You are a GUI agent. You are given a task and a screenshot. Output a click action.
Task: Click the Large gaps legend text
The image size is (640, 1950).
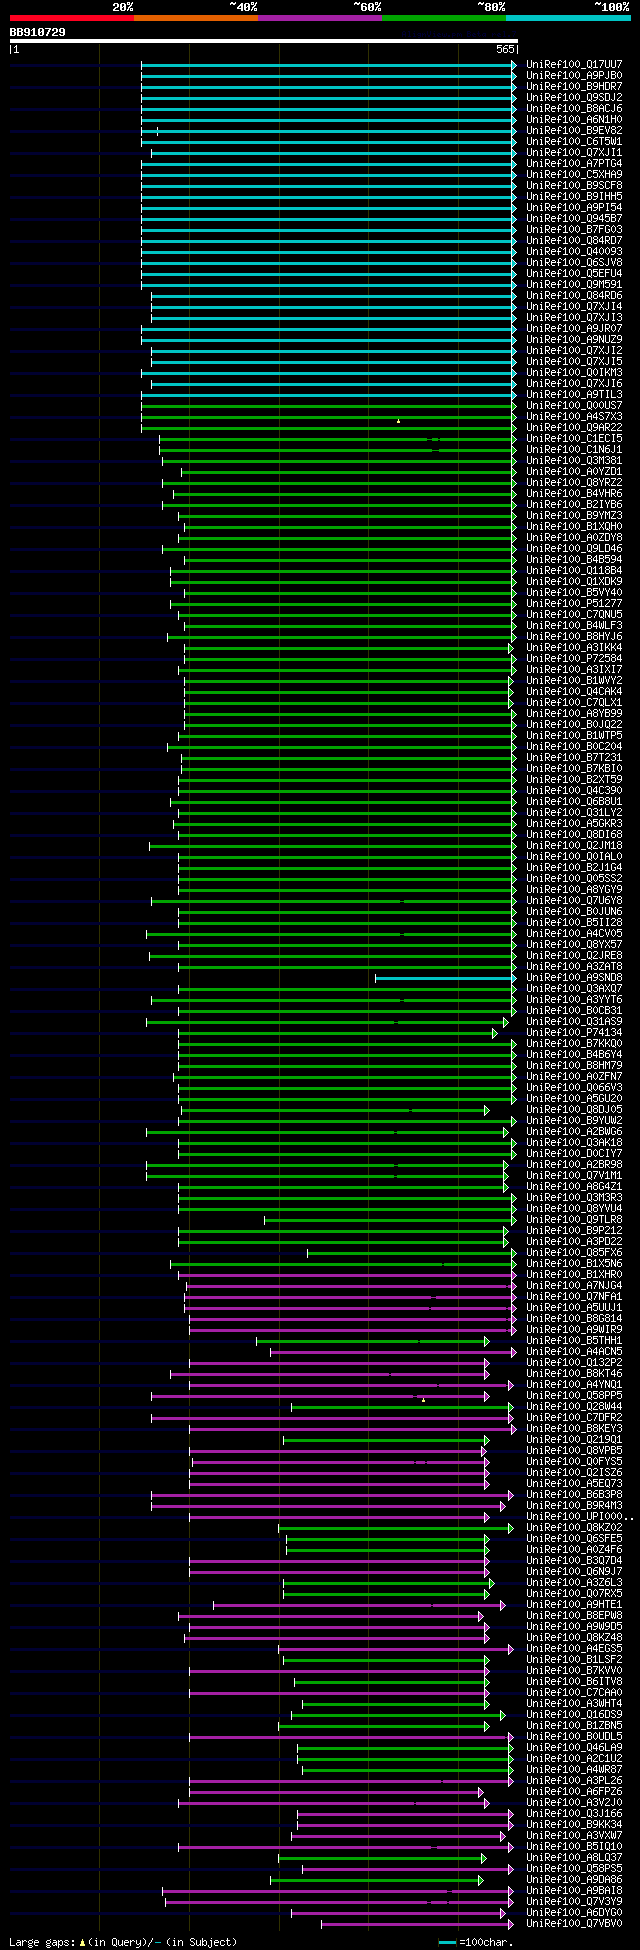click(123, 1942)
